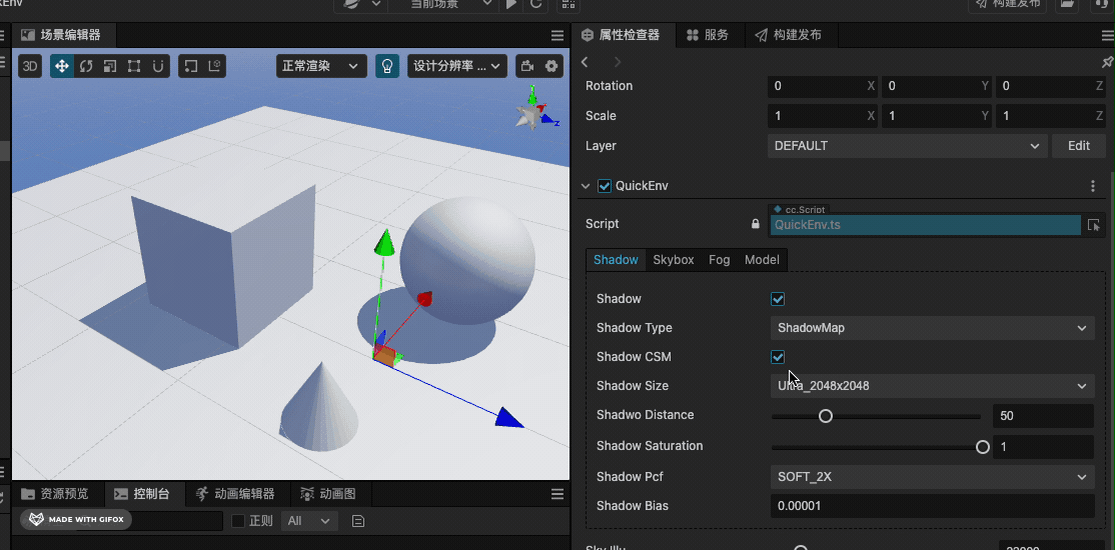Activate the magnet snap tool
Image resolution: width=1115 pixels, height=550 pixels.
coord(158,66)
